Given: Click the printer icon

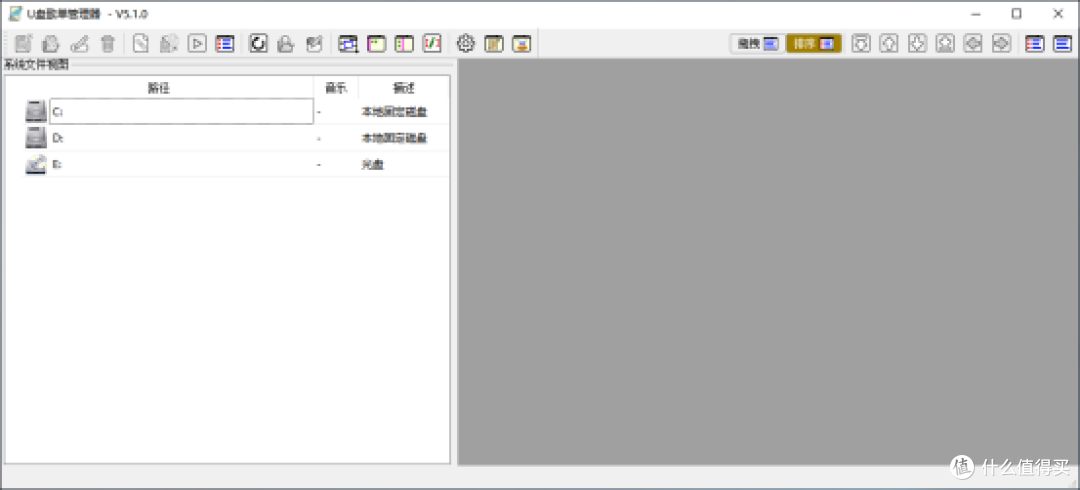Looking at the screenshot, I should click(x=286, y=44).
